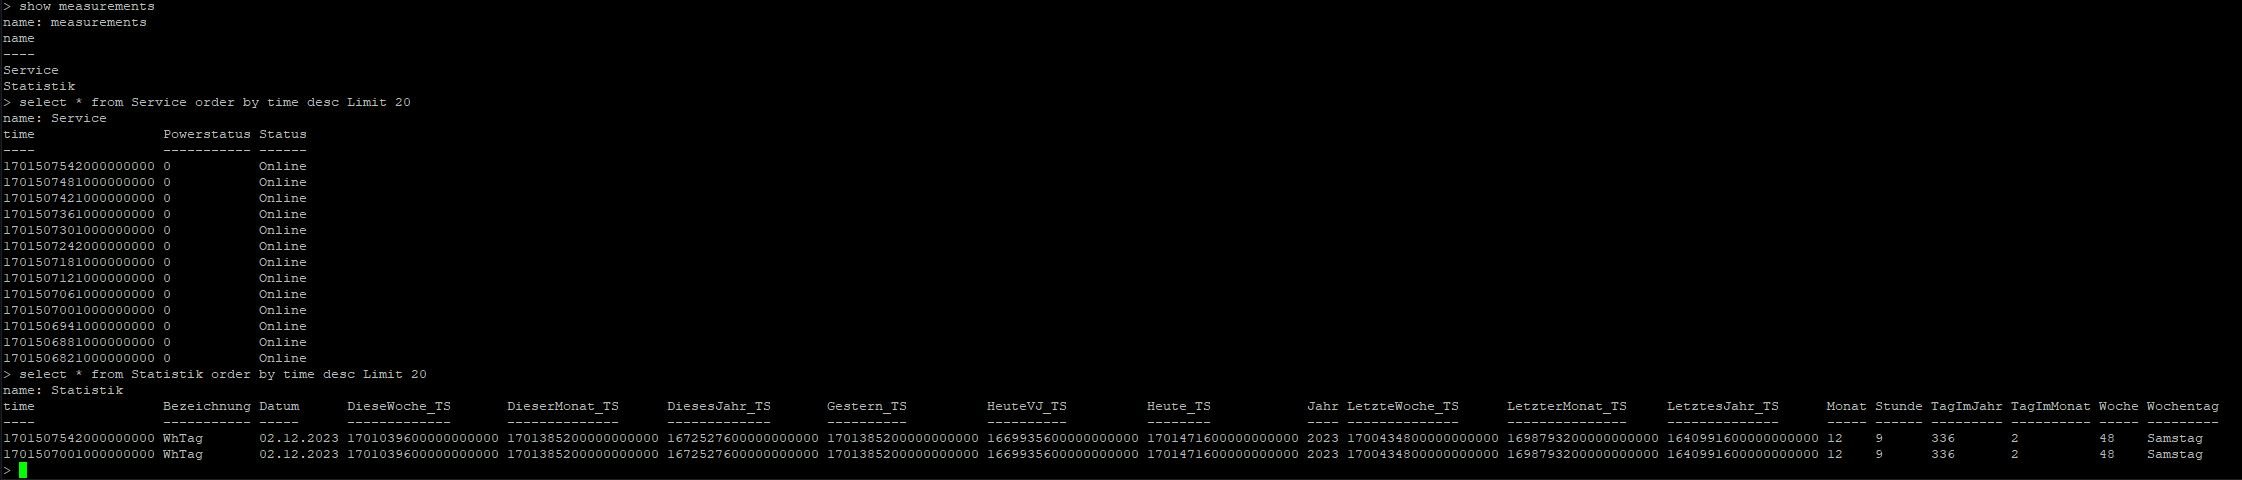Click the LetztesJahr_TS column header
Viewport: 2242px width, 480px height.
click(1723, 406)
